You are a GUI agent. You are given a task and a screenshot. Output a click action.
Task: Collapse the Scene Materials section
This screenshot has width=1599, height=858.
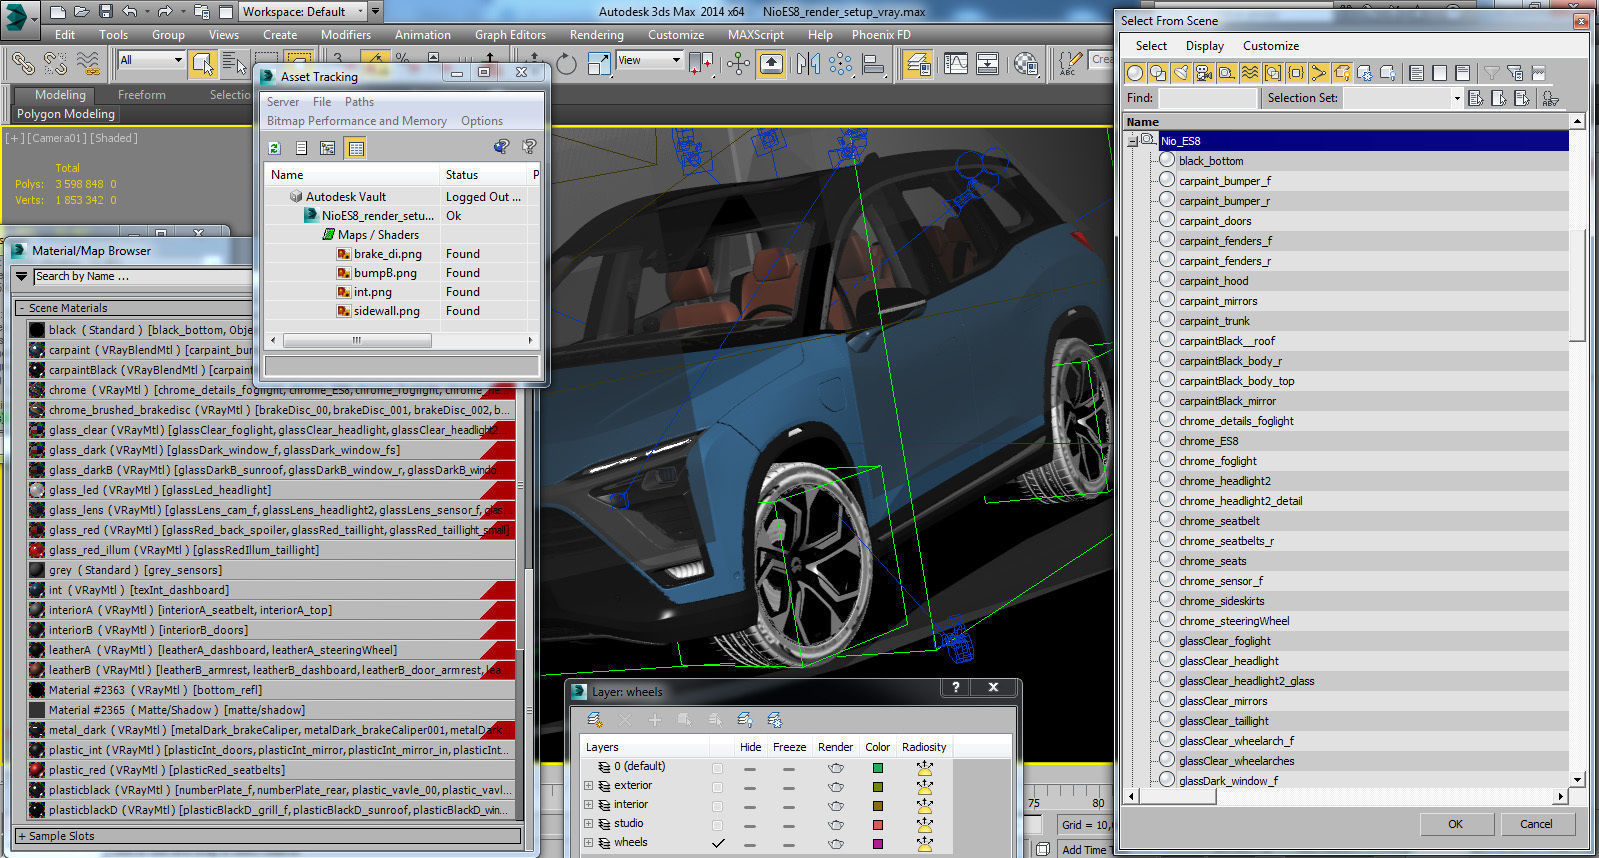[22, 308]
